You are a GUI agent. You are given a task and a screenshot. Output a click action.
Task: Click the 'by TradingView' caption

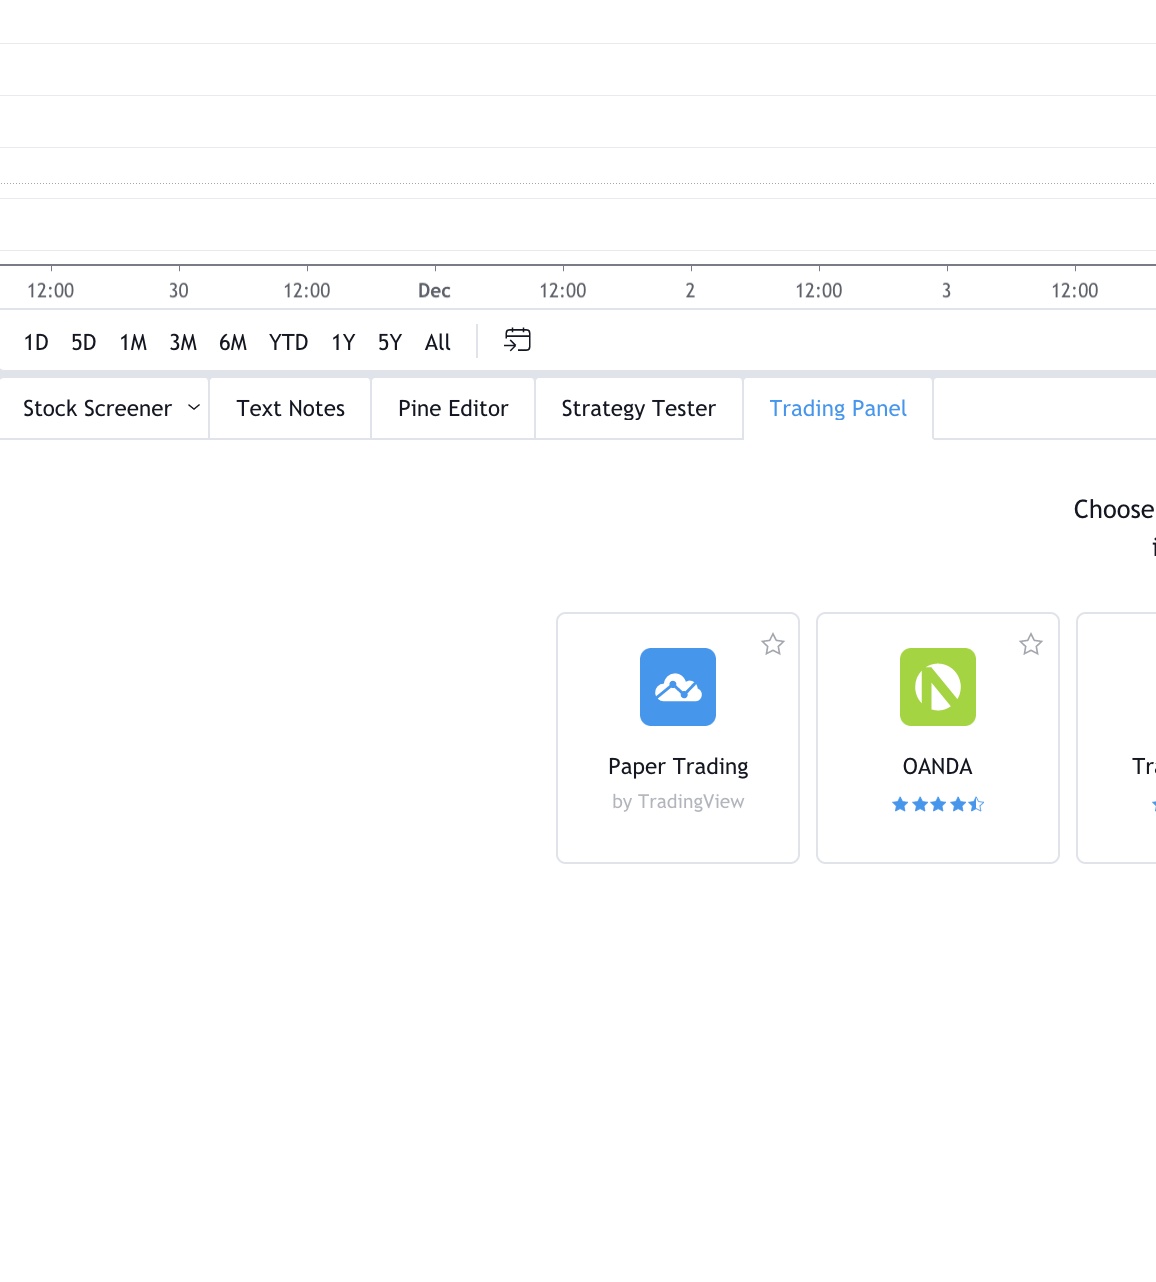pos(678,801)
